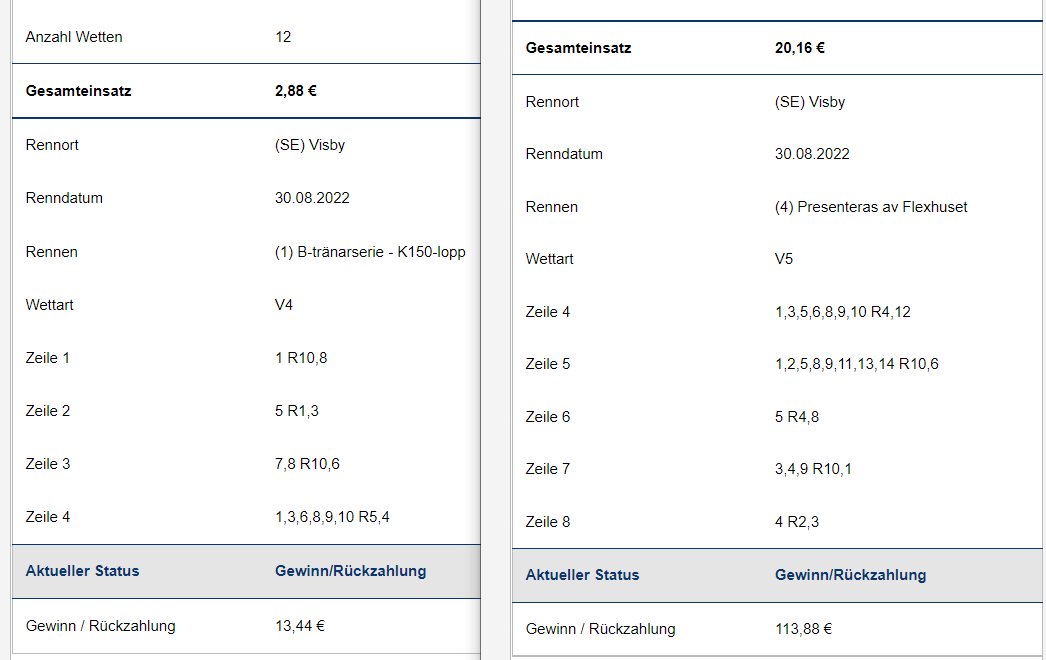Select the Anzahl Wetten value 12
The width and height of the screenshot is (1046, 660).
click(x=283, y=37)
